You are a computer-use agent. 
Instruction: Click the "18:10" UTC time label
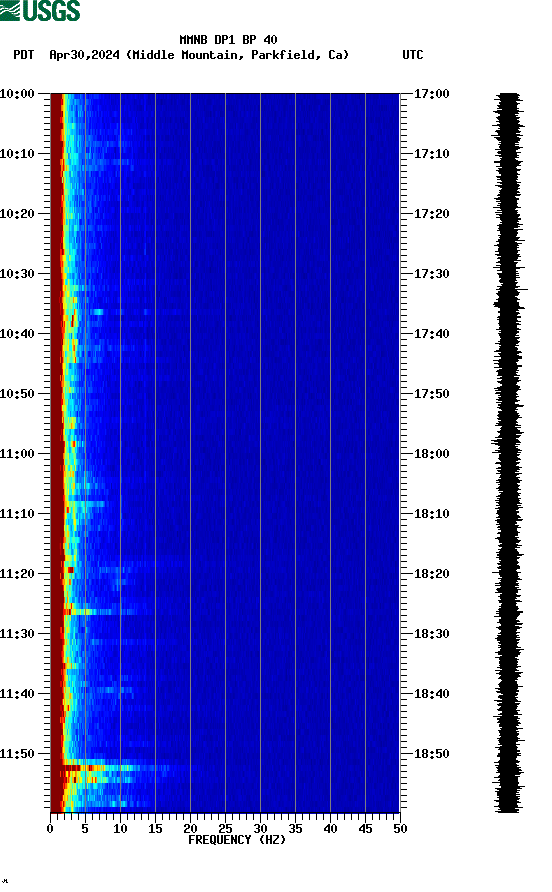[x=431, y=514]
